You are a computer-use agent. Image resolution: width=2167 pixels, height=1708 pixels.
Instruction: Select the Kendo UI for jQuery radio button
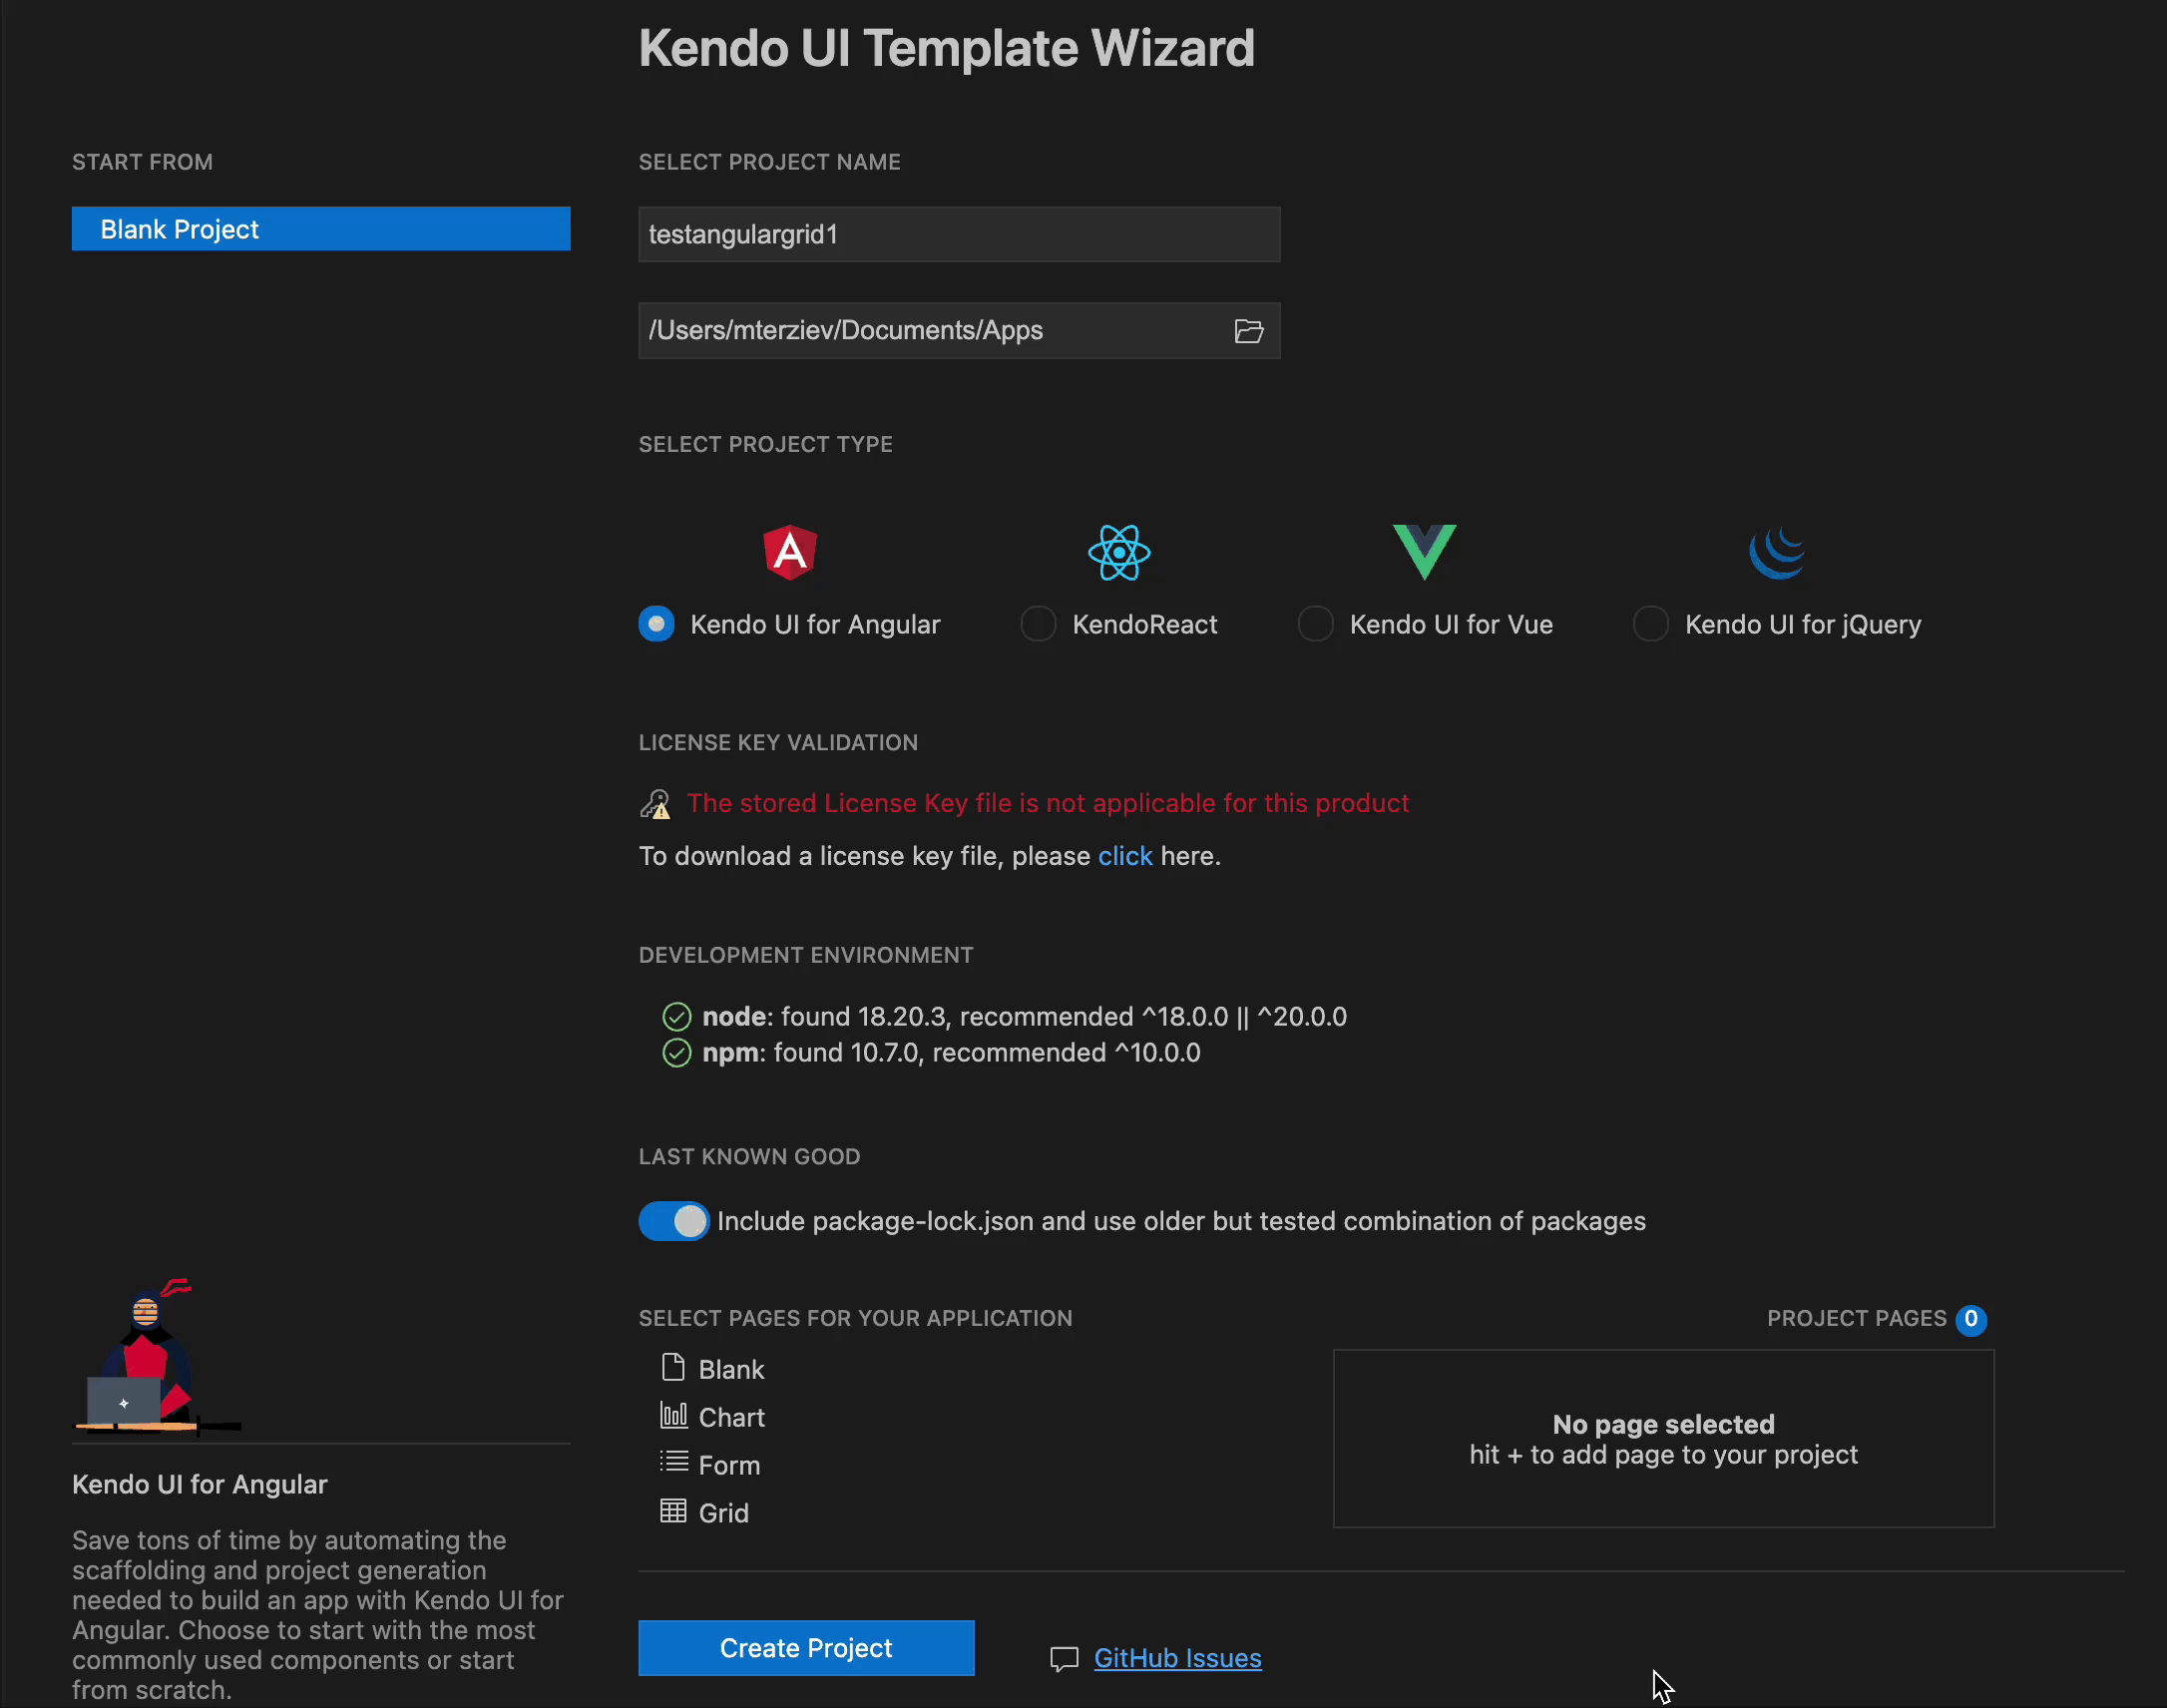(1650, 624)
